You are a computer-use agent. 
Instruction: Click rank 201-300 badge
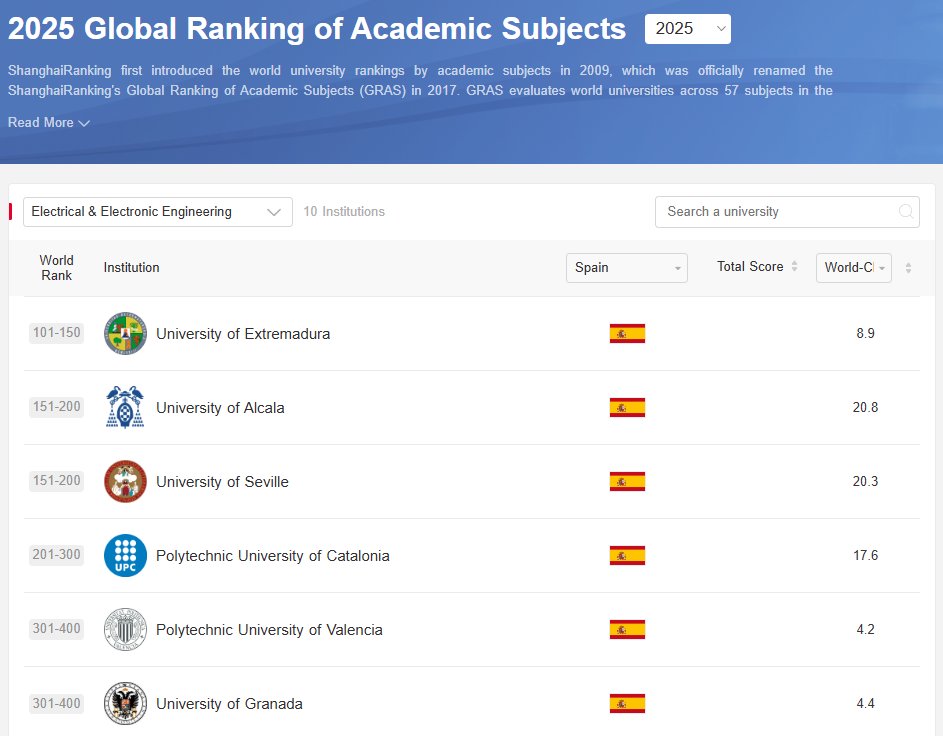57,554
